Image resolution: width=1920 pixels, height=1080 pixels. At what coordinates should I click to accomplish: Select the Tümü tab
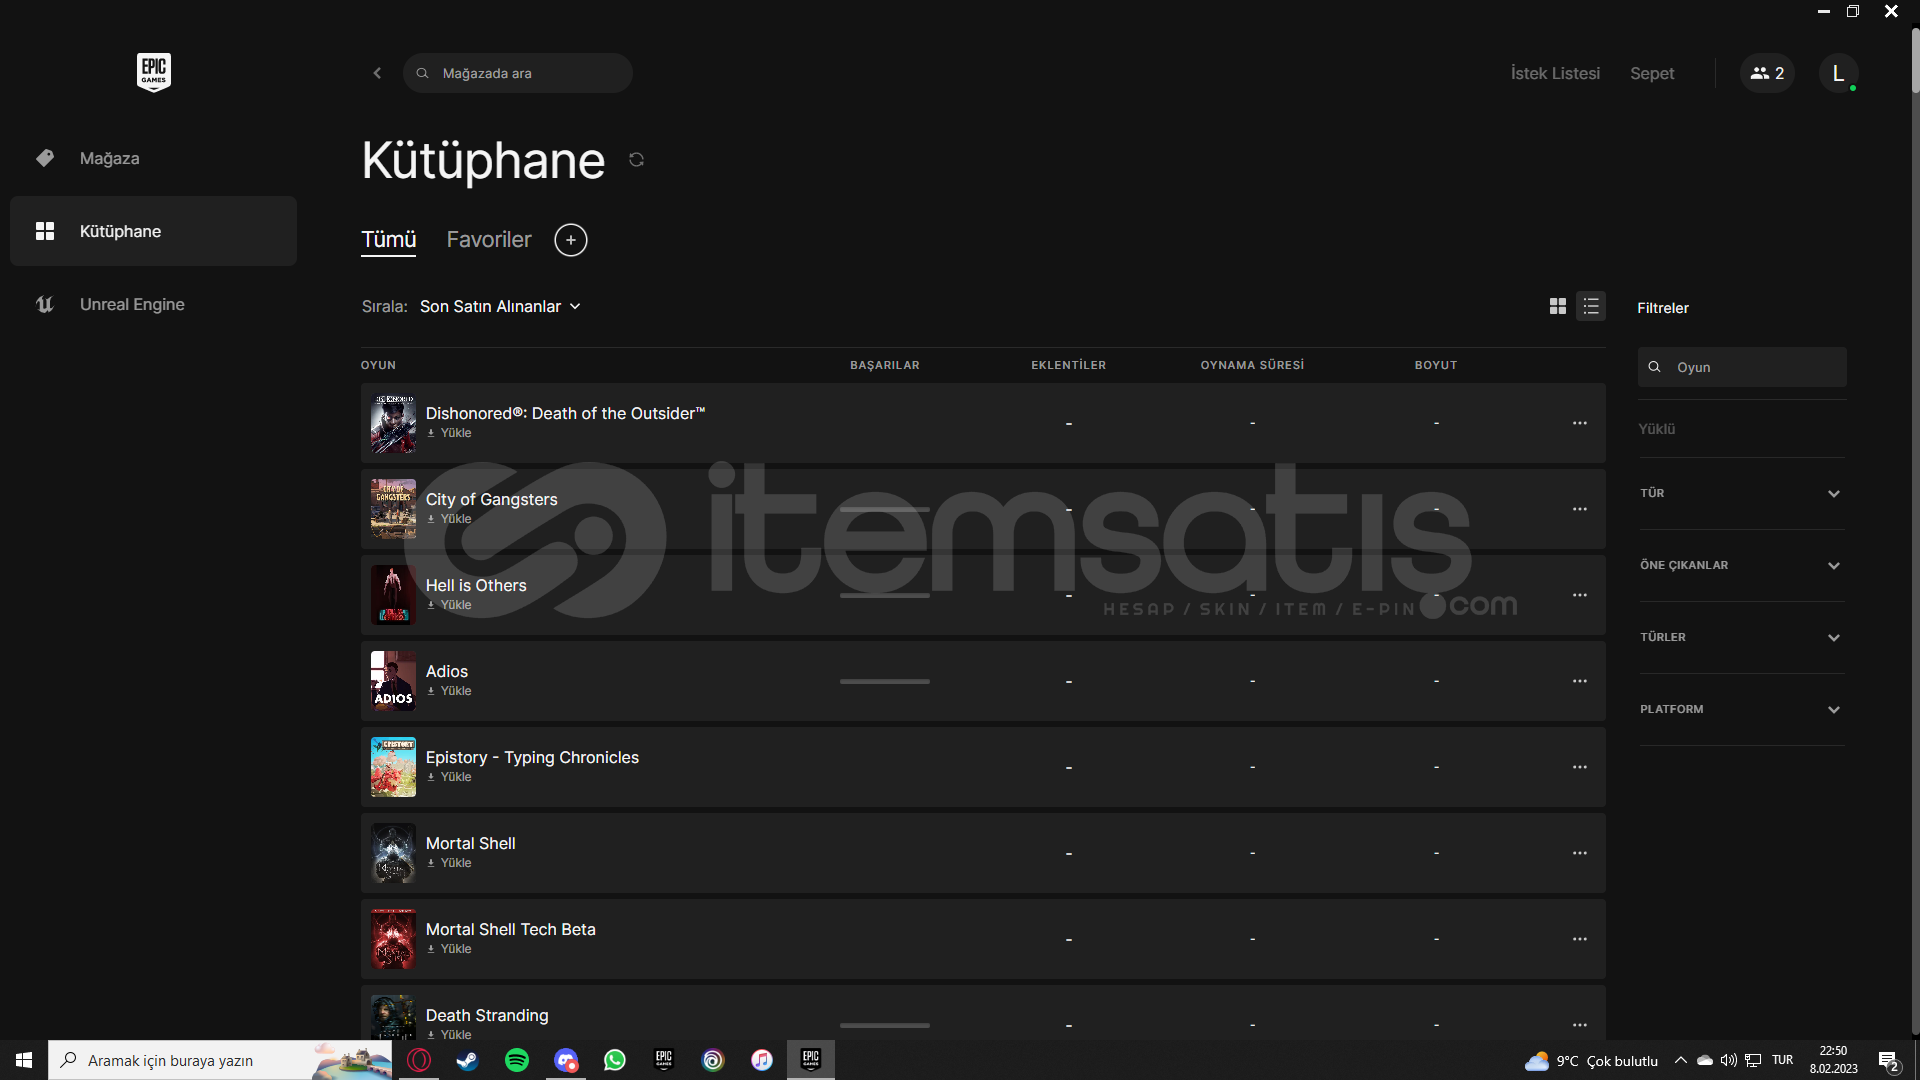388,240
